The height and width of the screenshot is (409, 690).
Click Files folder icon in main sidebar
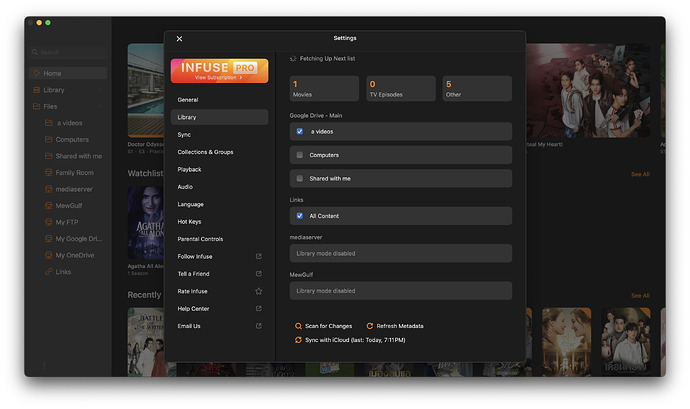point(37,106)
